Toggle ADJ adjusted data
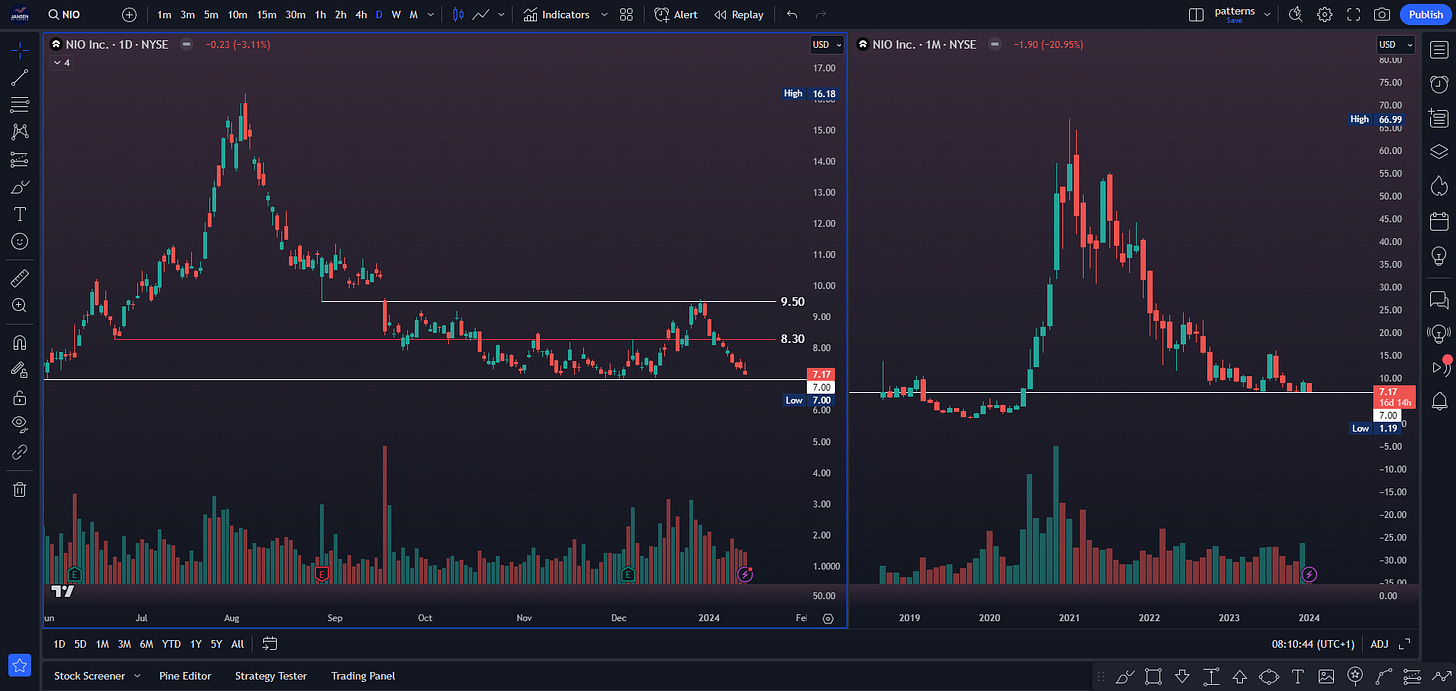Image resolution: width=1456 pixels, height=691 pixels. coord(1379,644)
